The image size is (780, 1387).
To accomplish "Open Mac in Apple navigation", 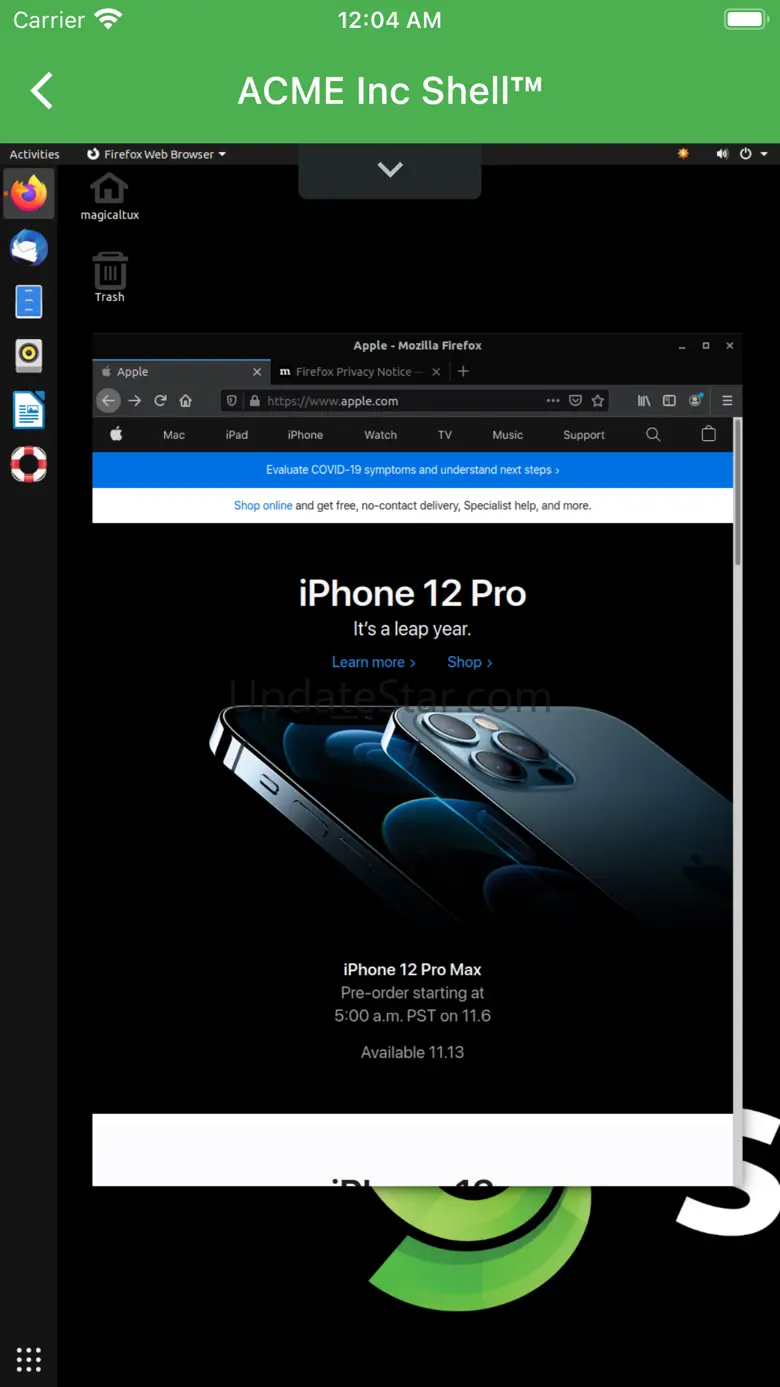I will pos(174,435).
